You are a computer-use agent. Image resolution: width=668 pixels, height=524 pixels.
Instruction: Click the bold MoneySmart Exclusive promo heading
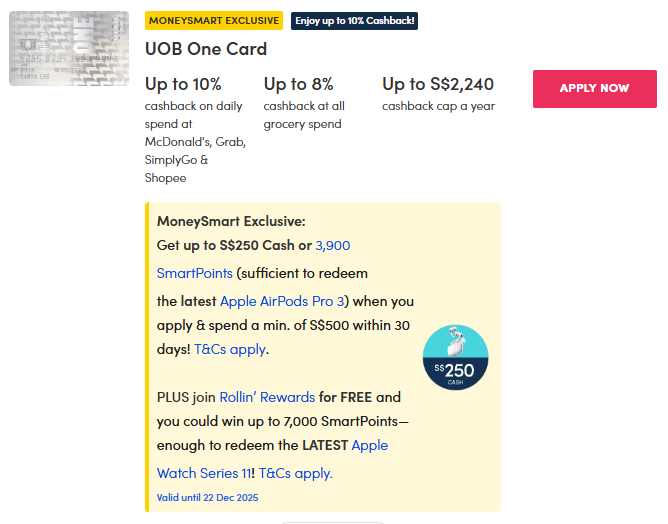pyautogui.click(x=231, y=221)
